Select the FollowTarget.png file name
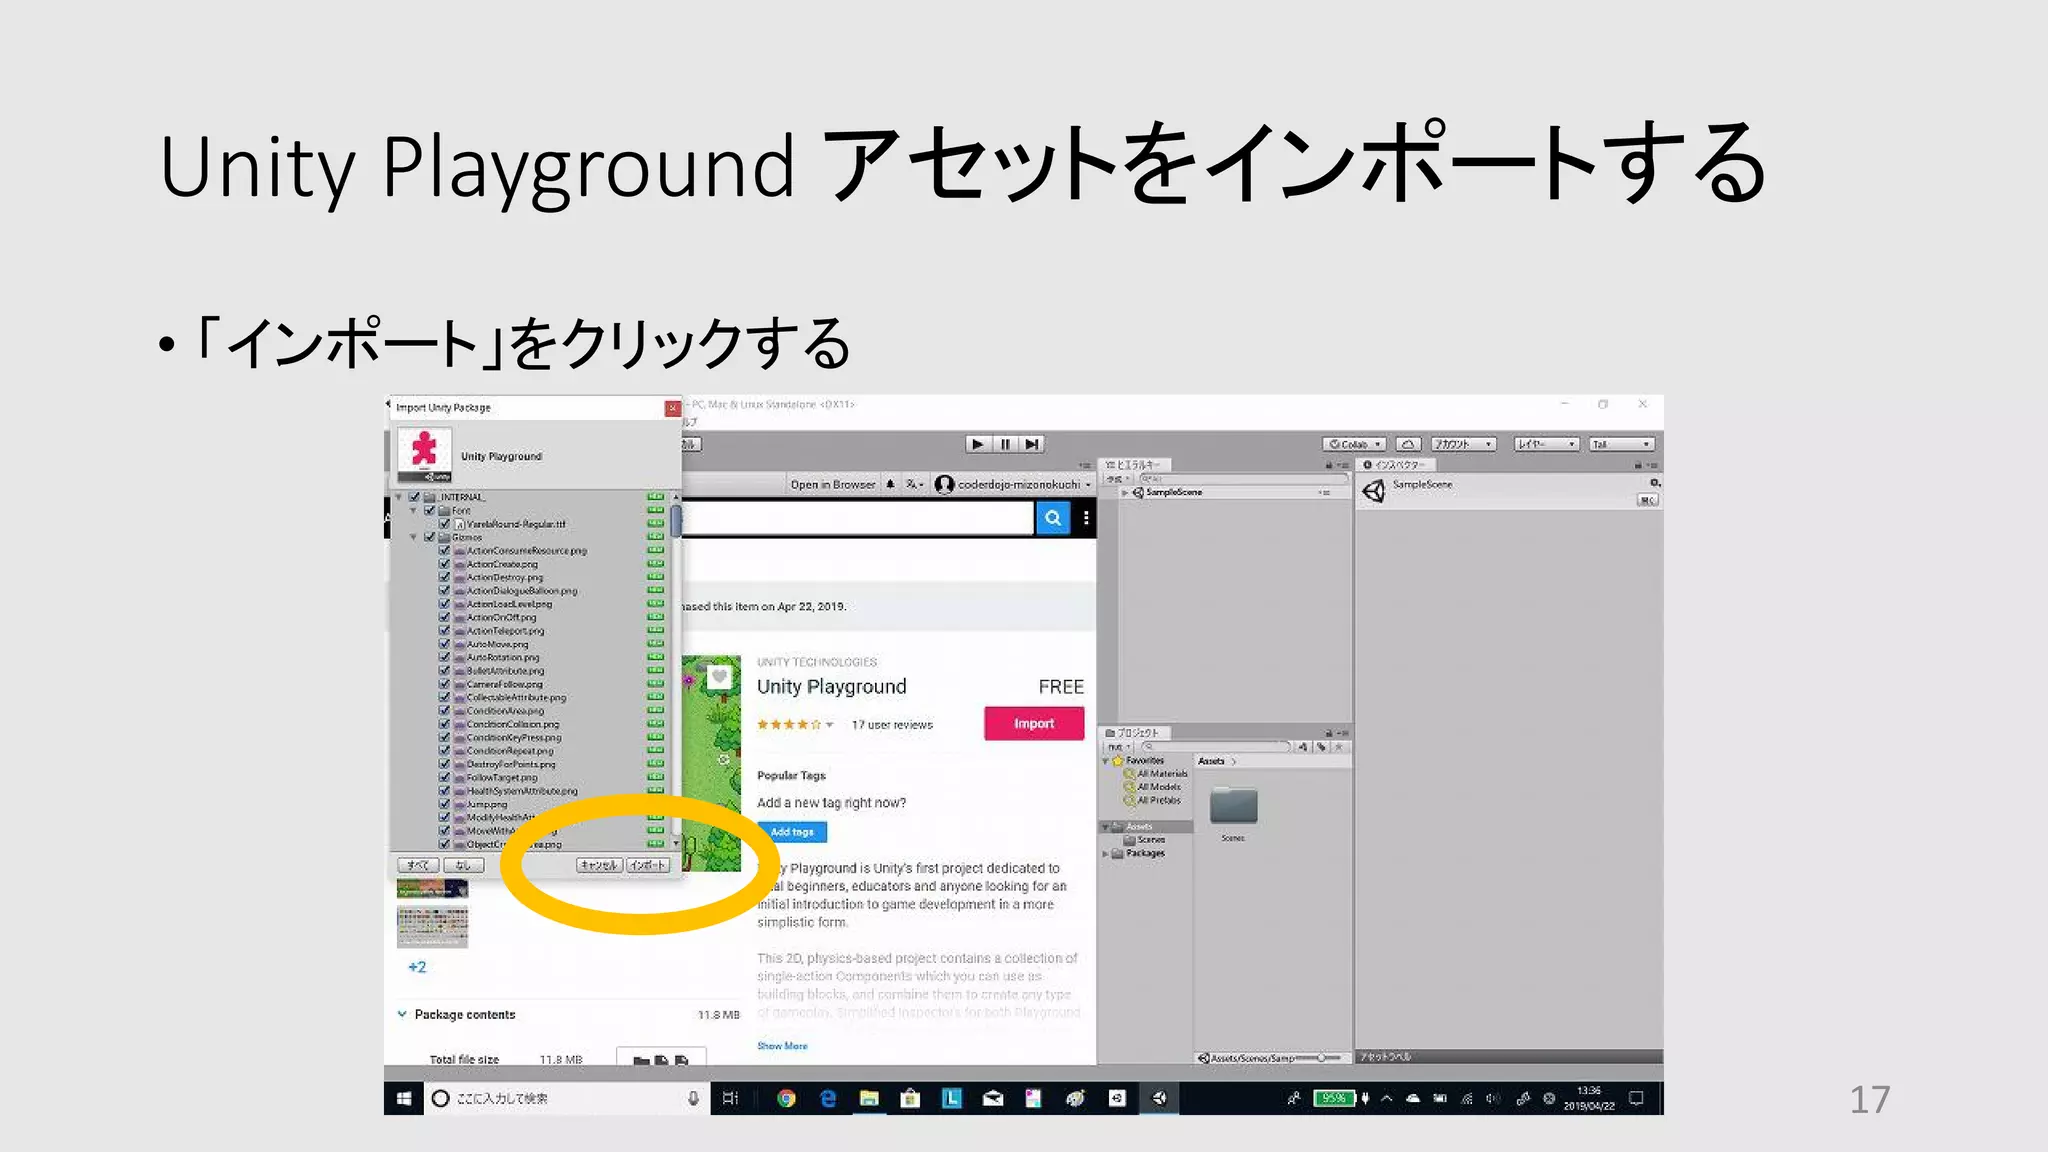2048x1152 pixels. click(502, 778)
